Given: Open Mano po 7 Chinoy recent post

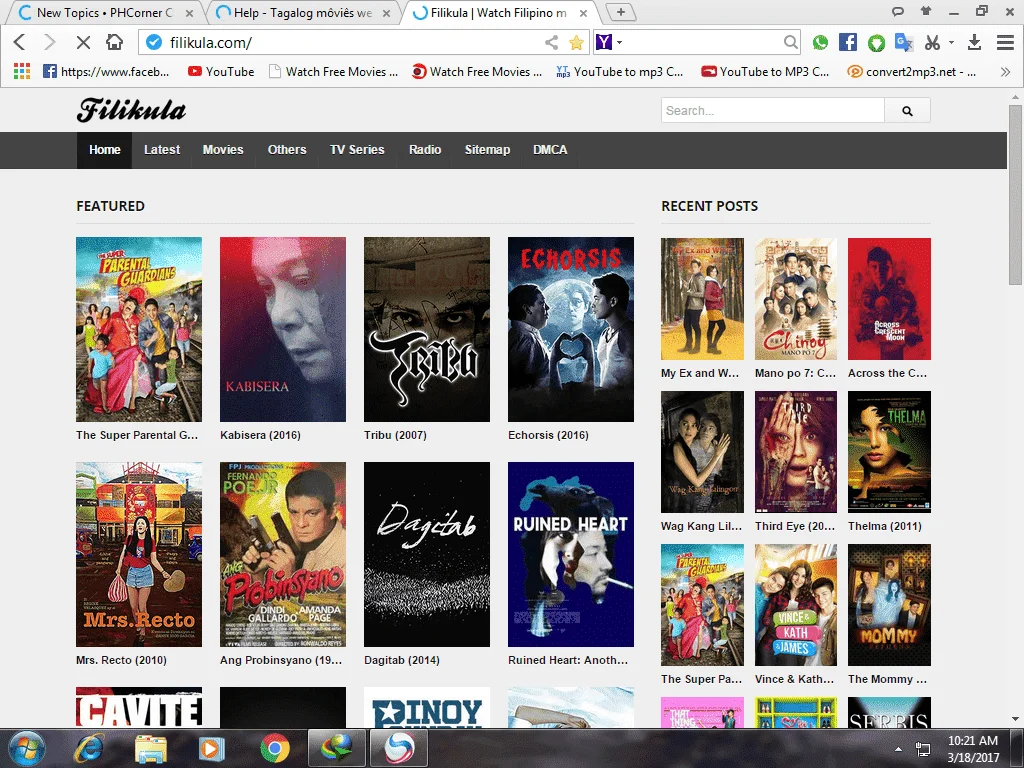Looking at the screenshot, I should click(795, 299).
